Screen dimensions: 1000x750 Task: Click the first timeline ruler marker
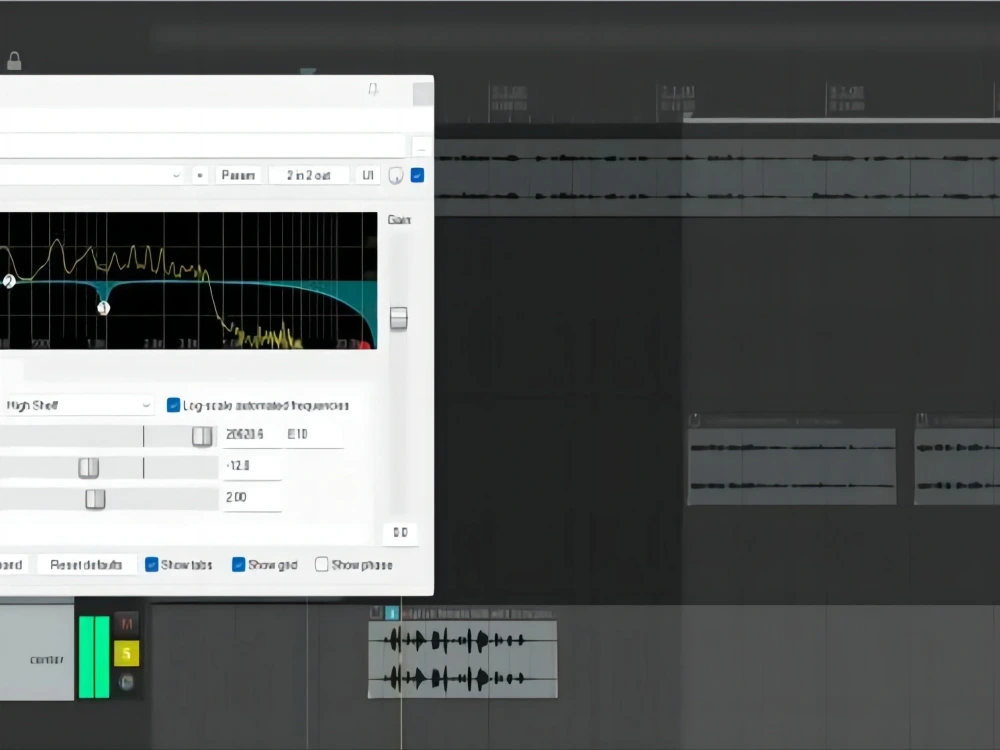point(509,99)
